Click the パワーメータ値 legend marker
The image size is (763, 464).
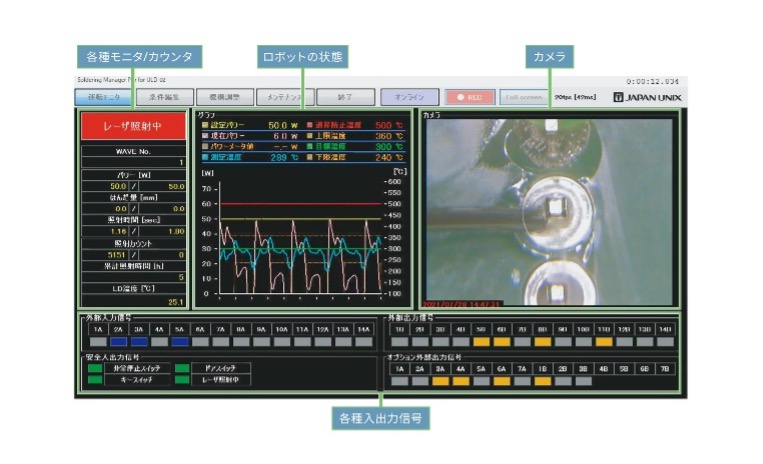click(205, 146)
